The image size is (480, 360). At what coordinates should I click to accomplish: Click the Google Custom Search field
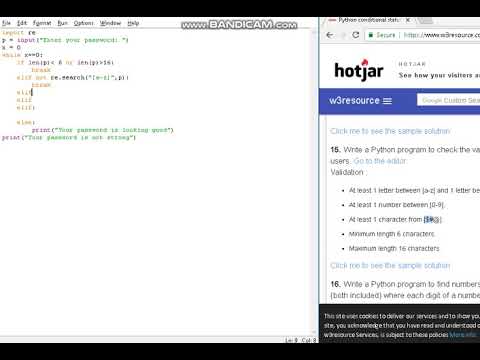pyautogui.click(x=449, y=100)
